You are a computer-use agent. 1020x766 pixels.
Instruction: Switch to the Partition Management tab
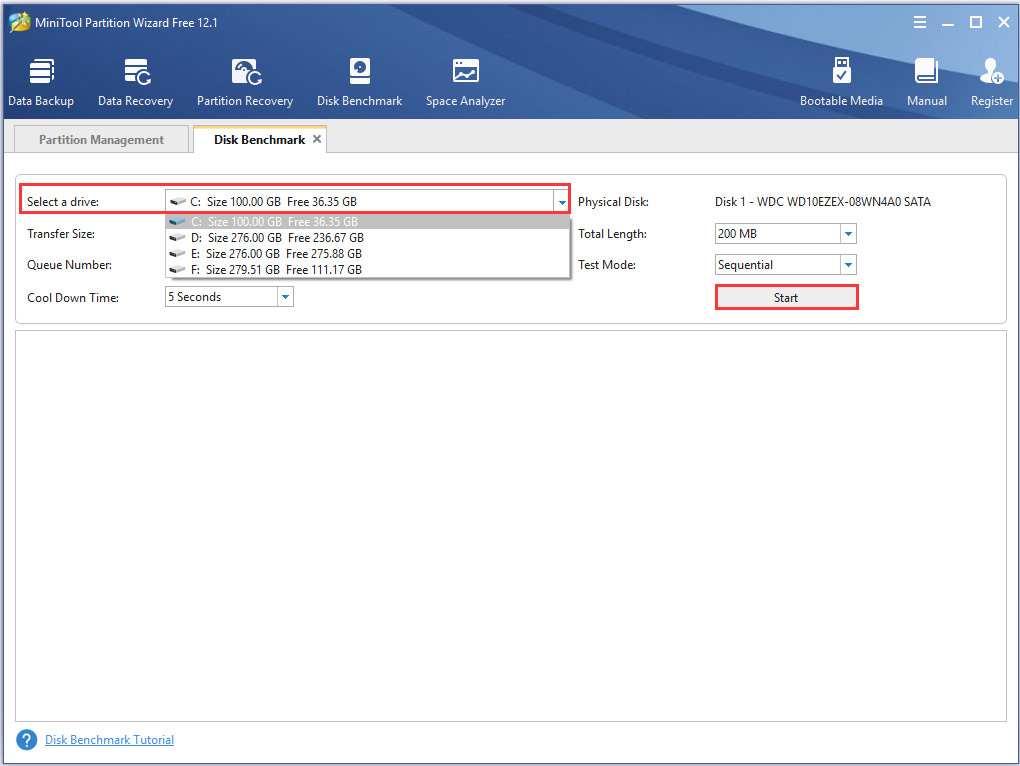(x=101, y=140)
